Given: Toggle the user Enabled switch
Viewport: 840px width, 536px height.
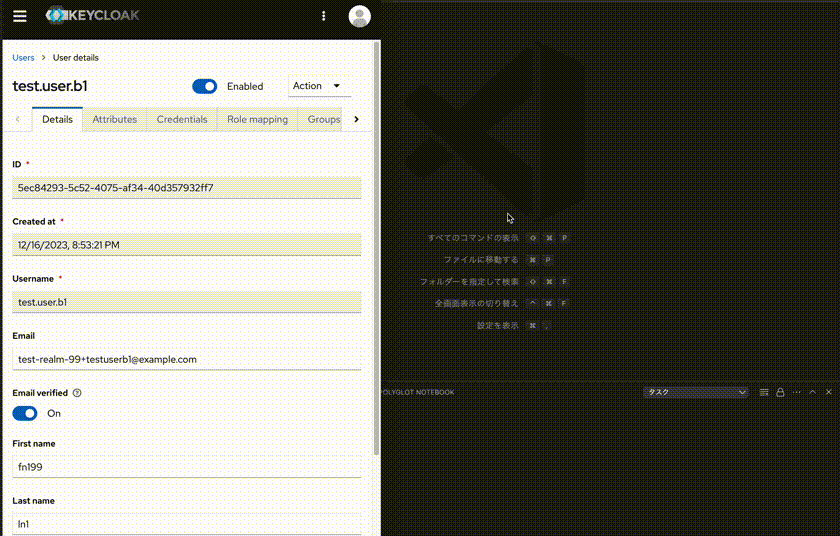Looking at the screenshot, I should point(205,86).
